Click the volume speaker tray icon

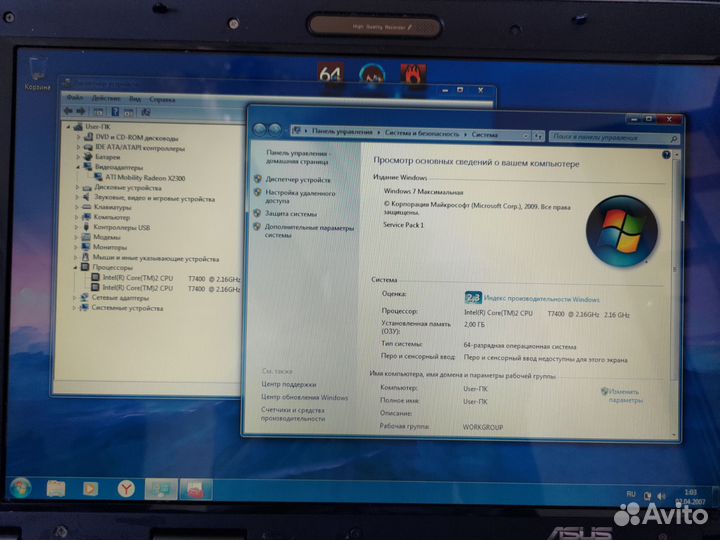(x=661, y=496)
